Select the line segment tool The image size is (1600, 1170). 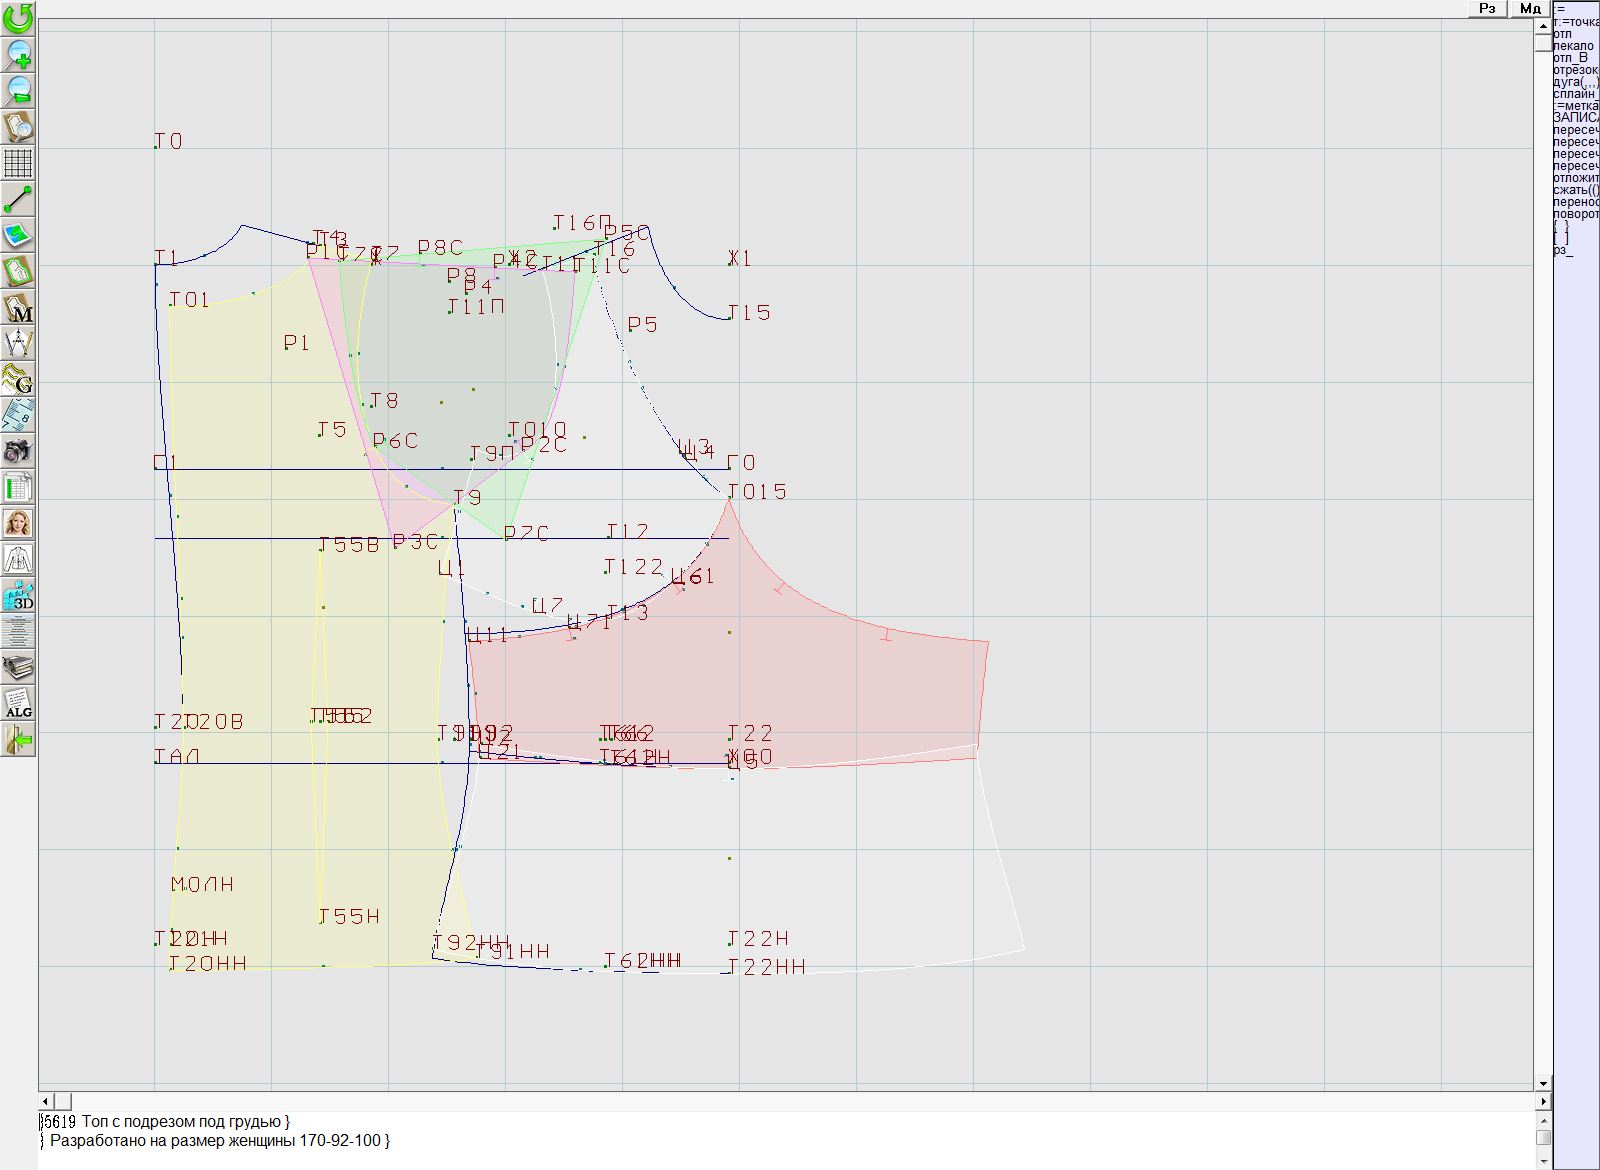coord(18,199)
